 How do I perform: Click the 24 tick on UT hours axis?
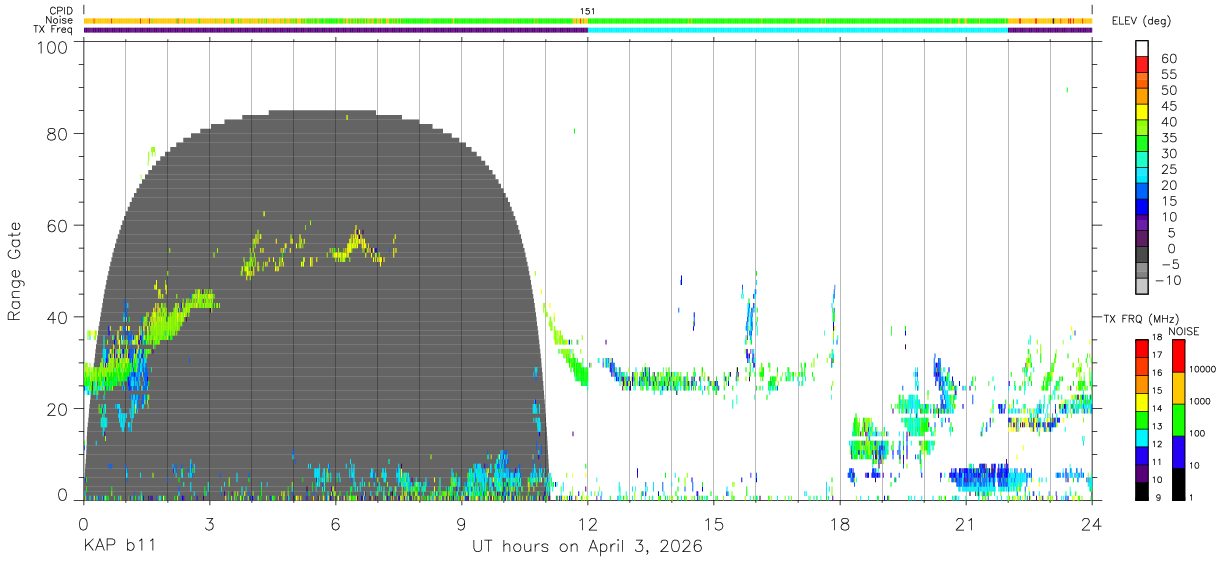coord(1092,523)
